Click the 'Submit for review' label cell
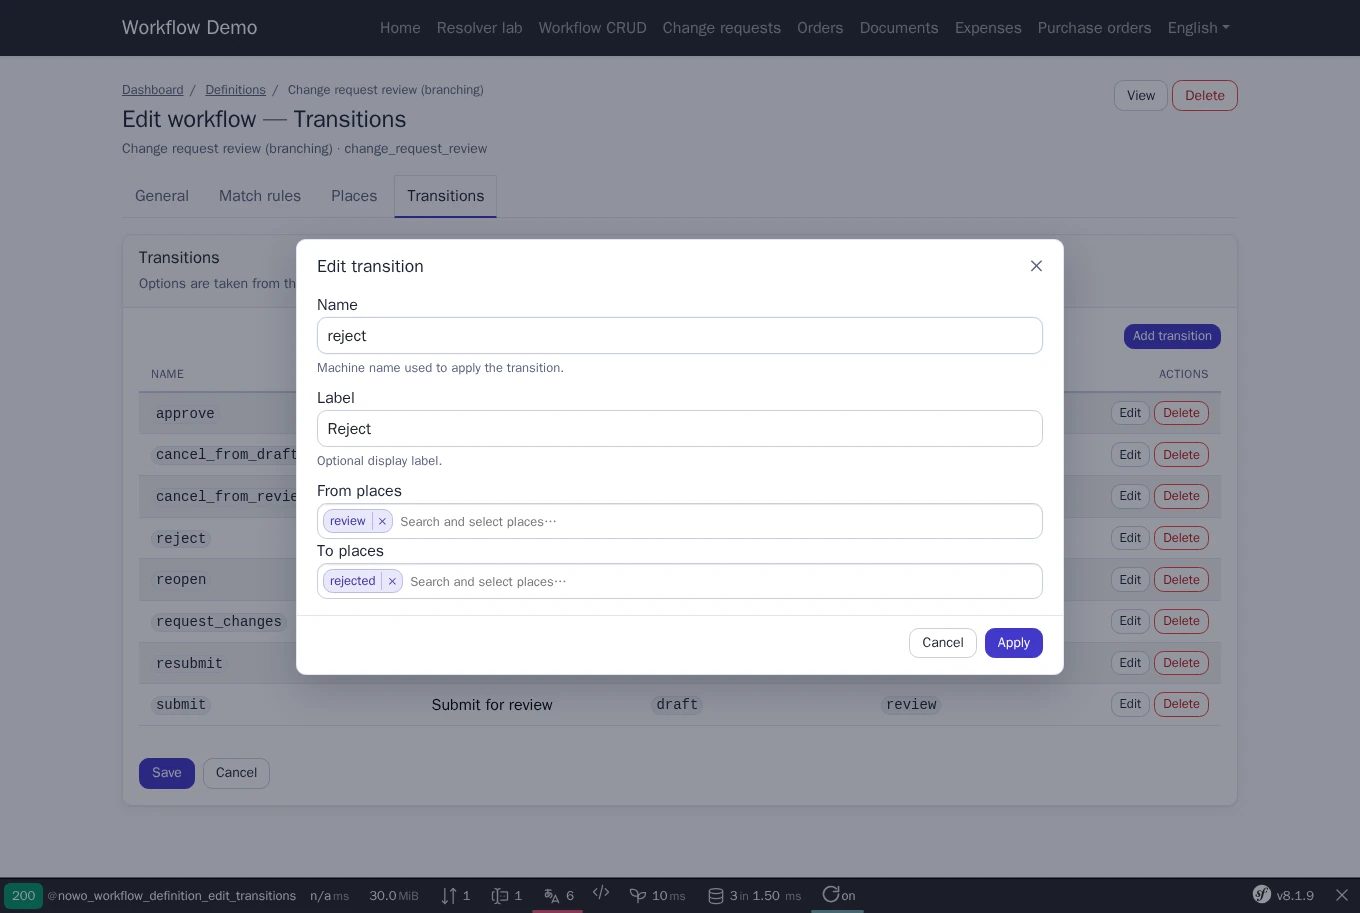 coord(492,705)
